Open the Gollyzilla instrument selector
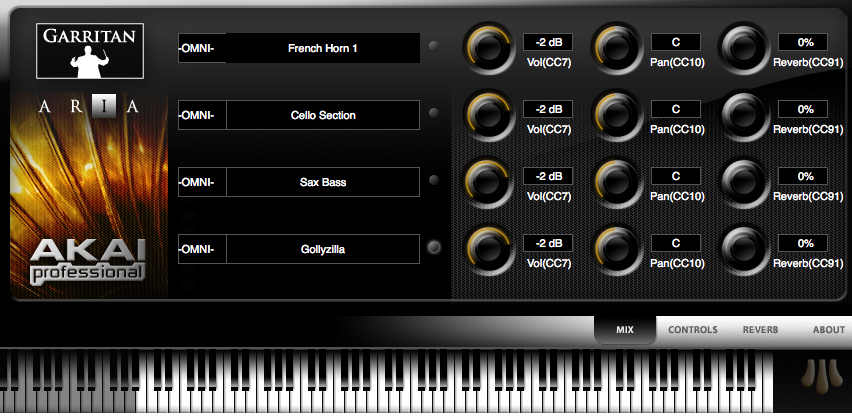Image resolution: width=852 pixels, height=416 pixels. tap(323, 249)
